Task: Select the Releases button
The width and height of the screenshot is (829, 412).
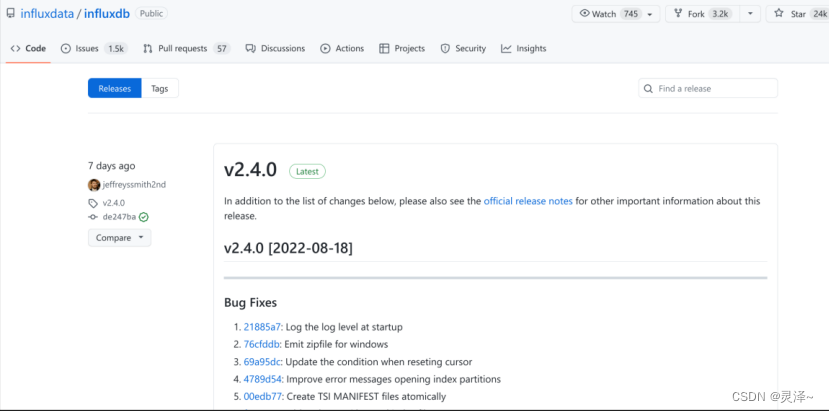Action: tap(115, 88)
